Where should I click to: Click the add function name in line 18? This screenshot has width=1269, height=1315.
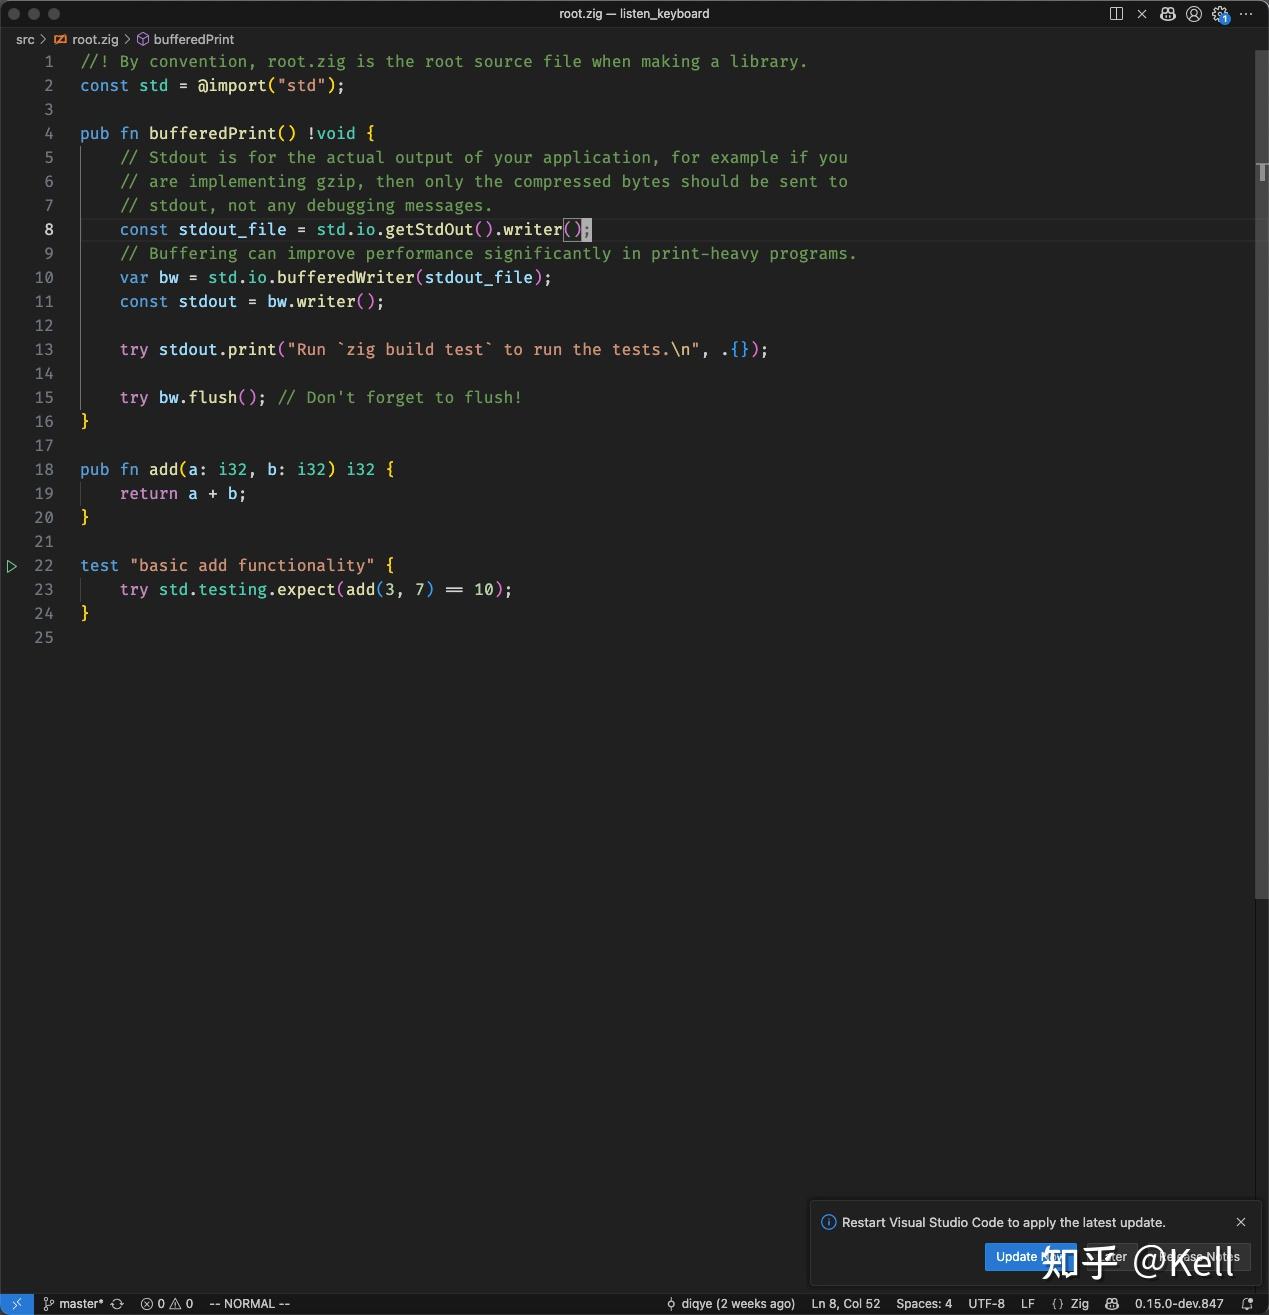pyautogui.click(x=164, y=469)
